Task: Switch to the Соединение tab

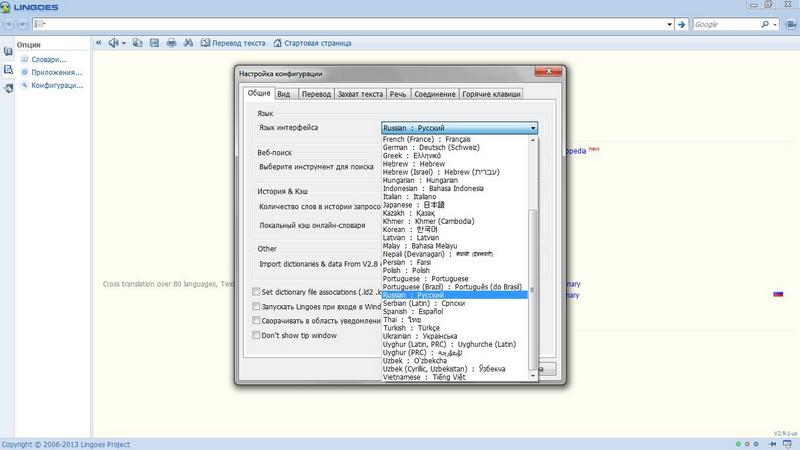Action: [435, 94]
